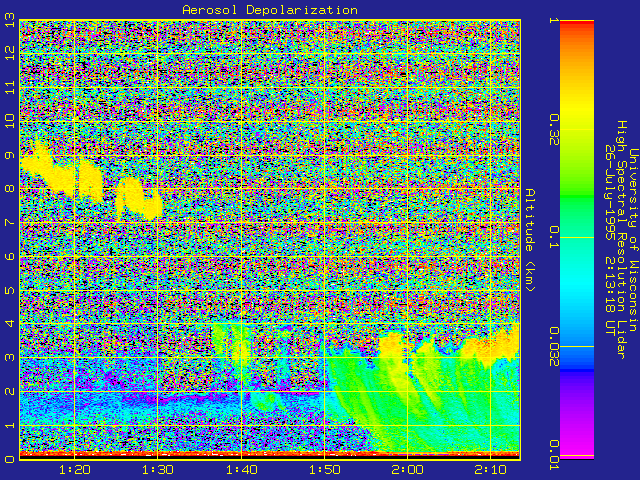
Task: Click the altitude 12 axis label
Action: click(9, 53)
